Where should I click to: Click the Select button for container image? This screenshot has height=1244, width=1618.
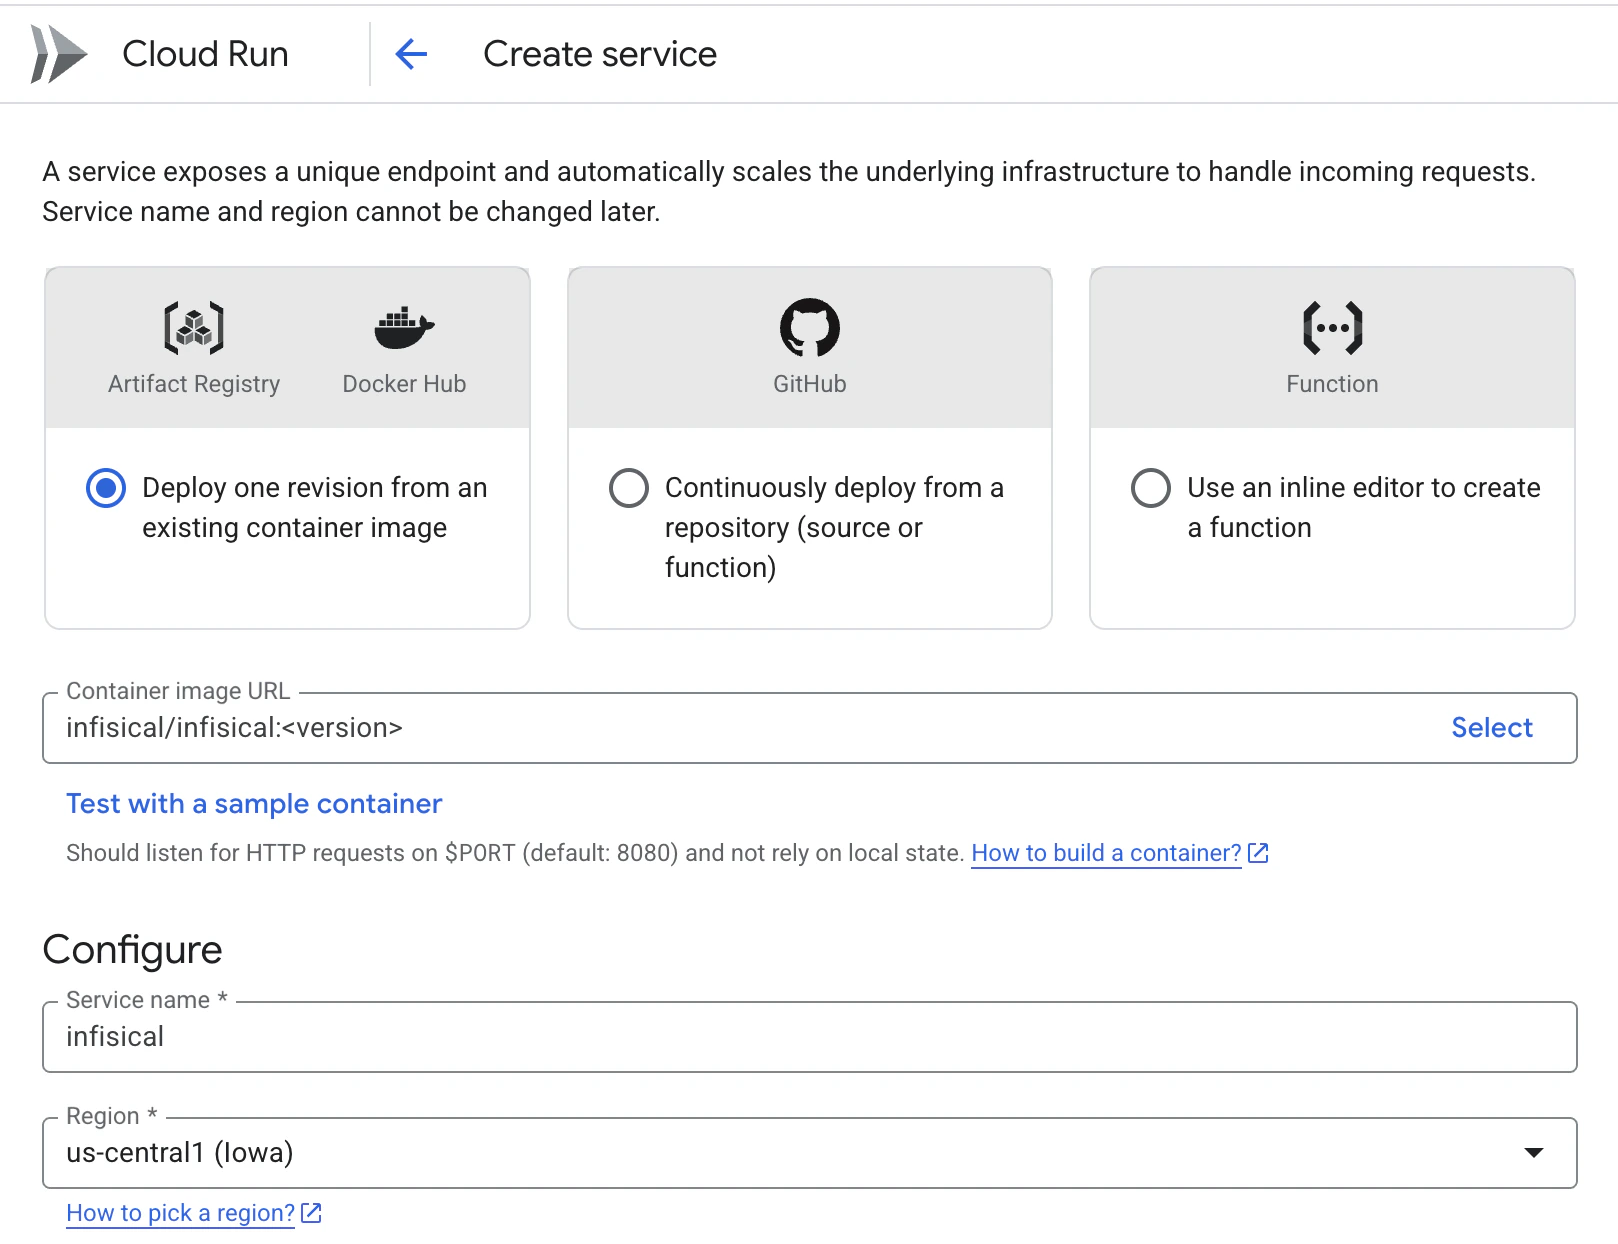point(1491,728)
